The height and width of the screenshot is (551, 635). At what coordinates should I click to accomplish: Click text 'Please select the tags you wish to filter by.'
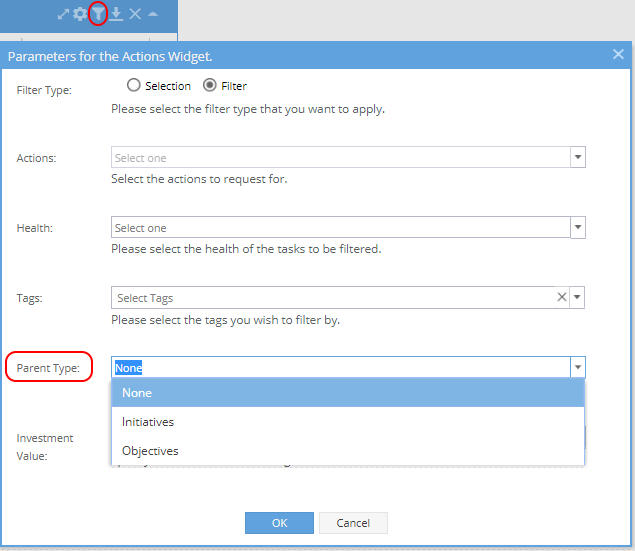[x=226, y=320]
